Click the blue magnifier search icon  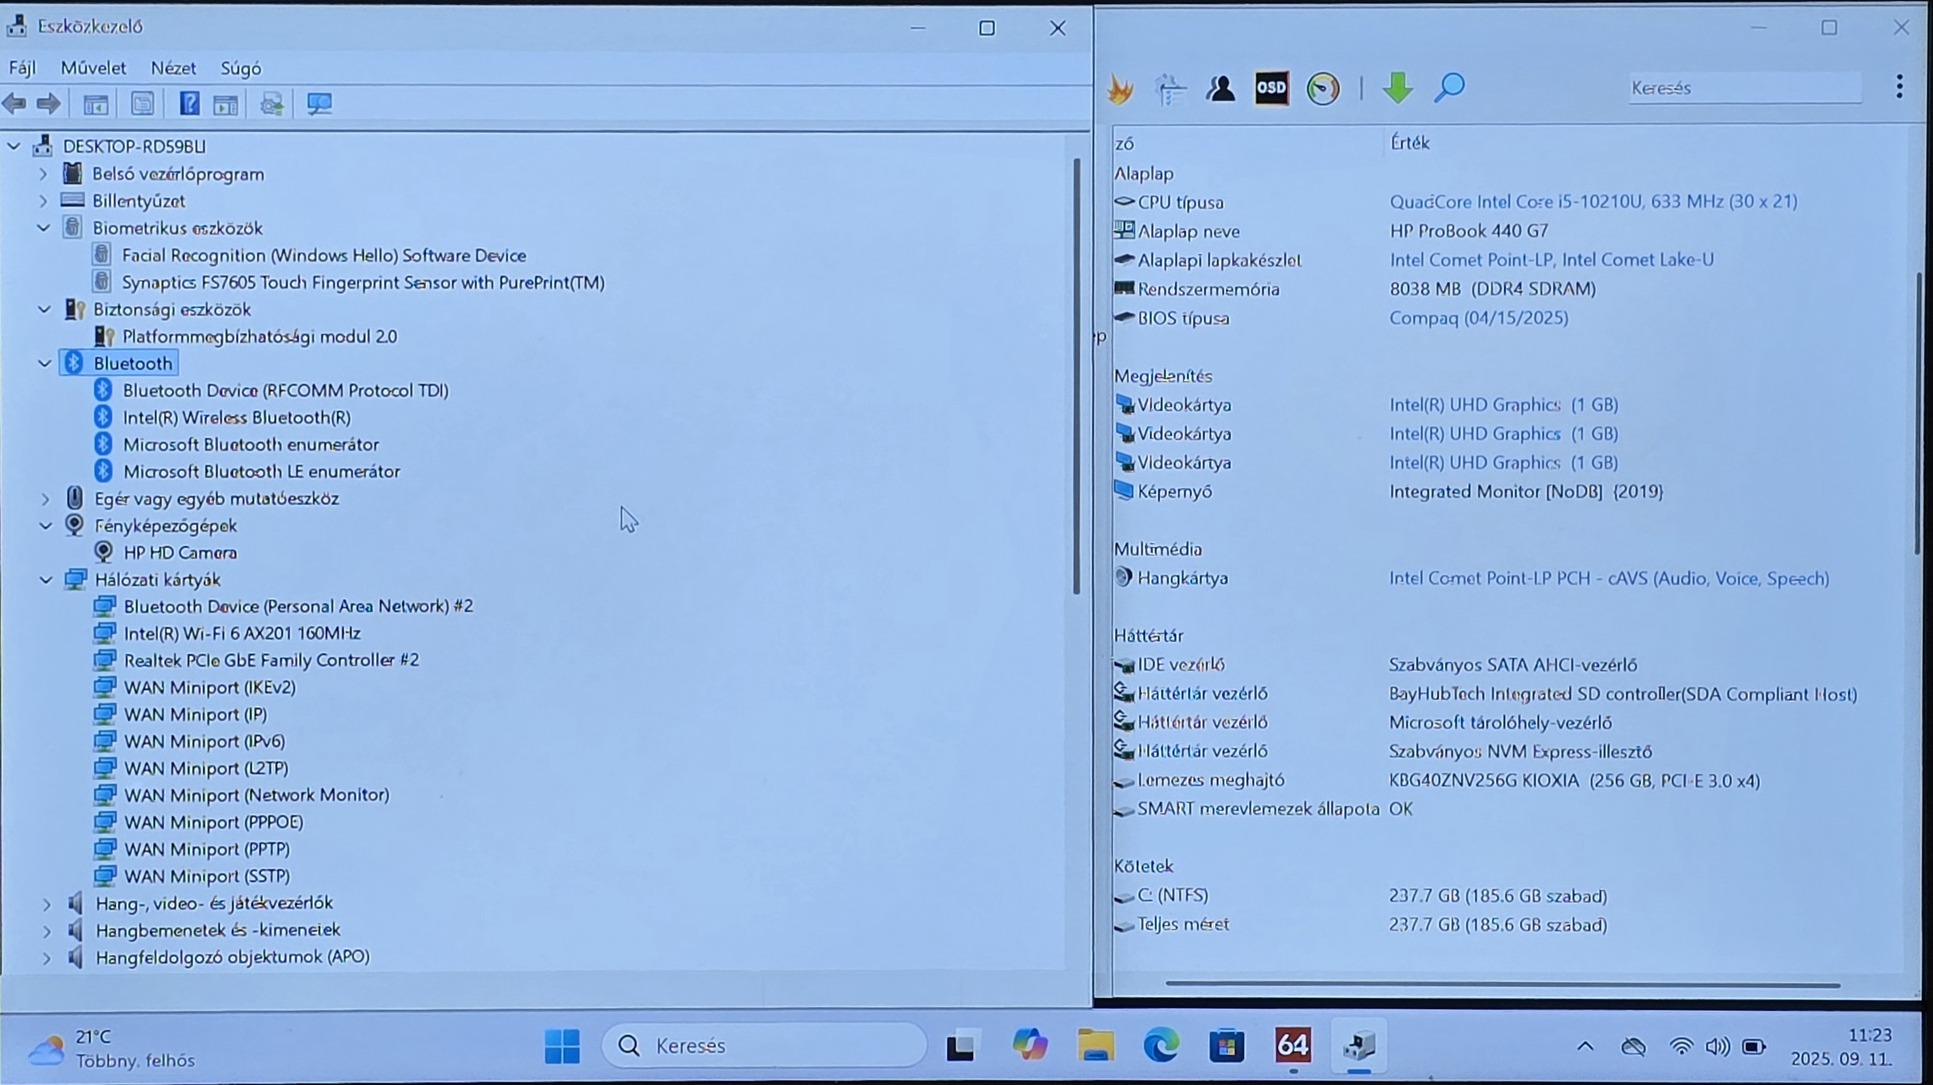[x=1449, y=88]
